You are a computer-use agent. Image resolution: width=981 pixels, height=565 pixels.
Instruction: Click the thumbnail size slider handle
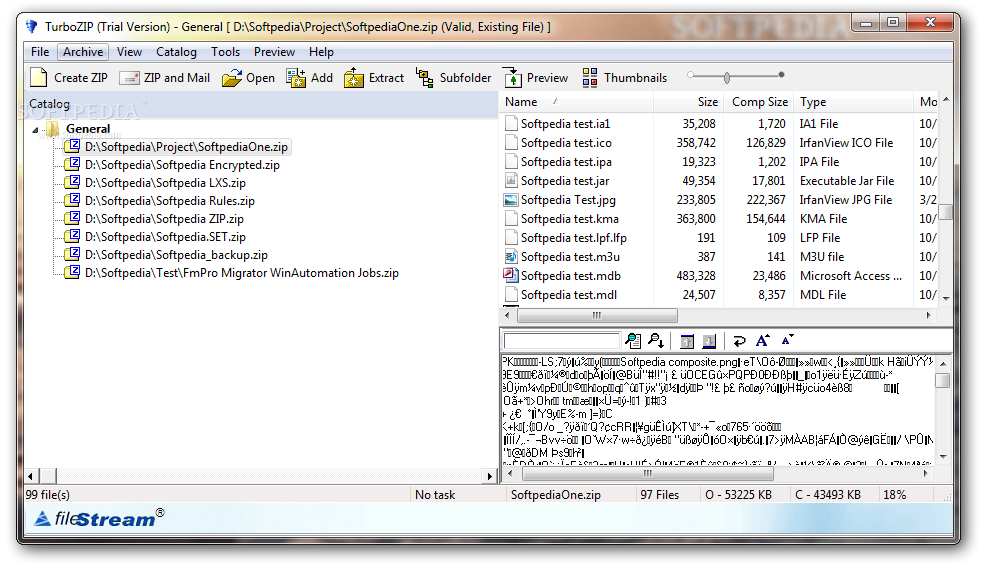(726, 78)
